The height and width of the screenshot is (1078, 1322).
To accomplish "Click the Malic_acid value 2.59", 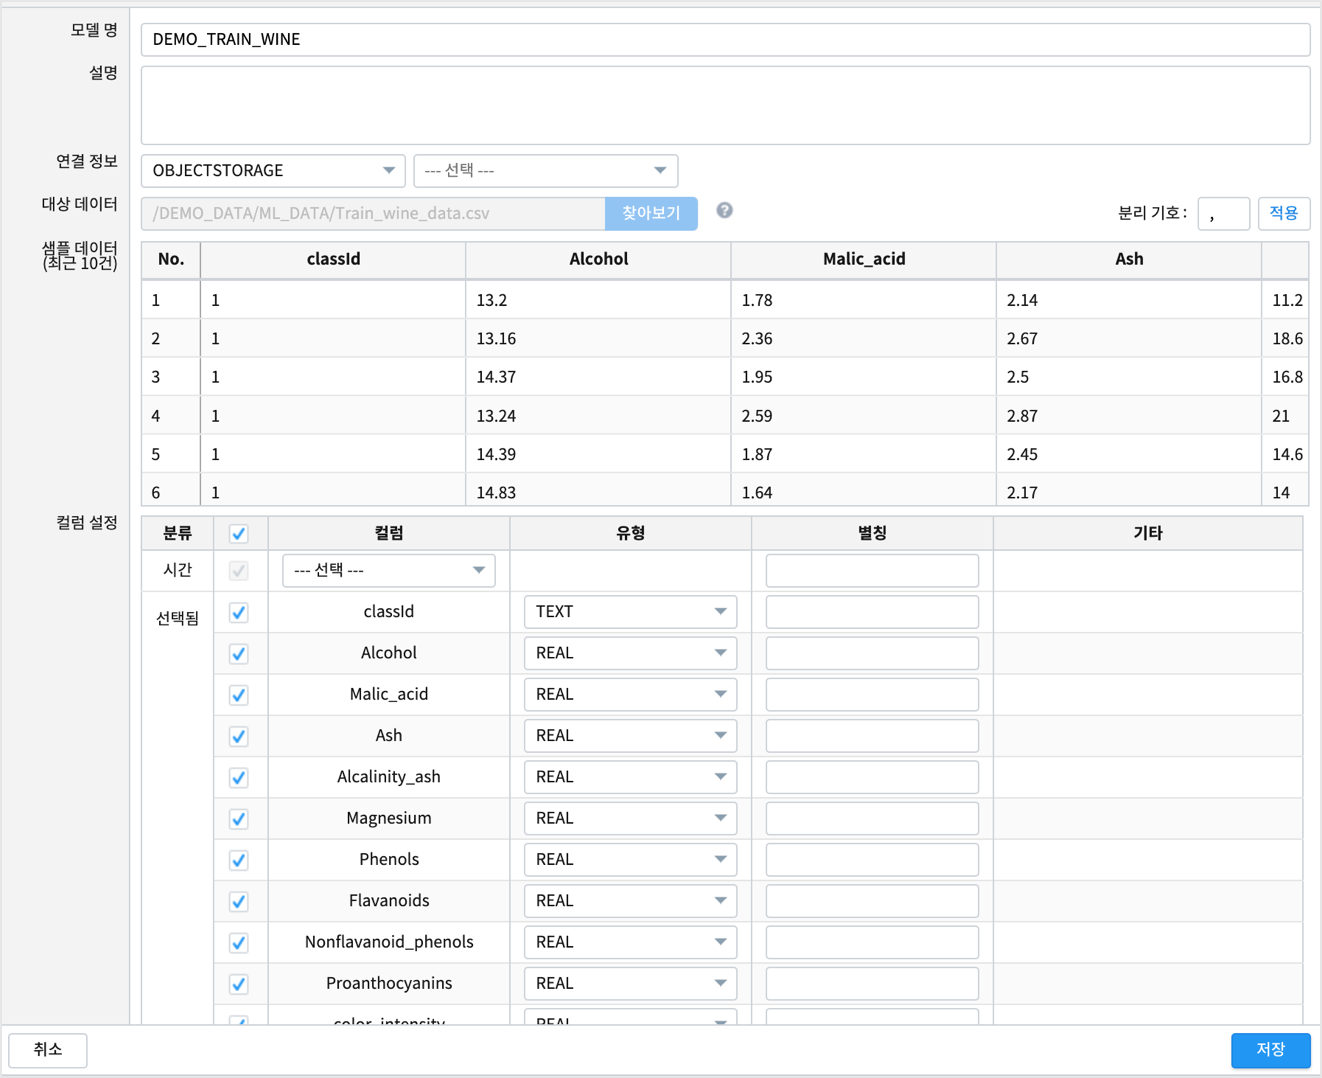I will click(757, 416).
